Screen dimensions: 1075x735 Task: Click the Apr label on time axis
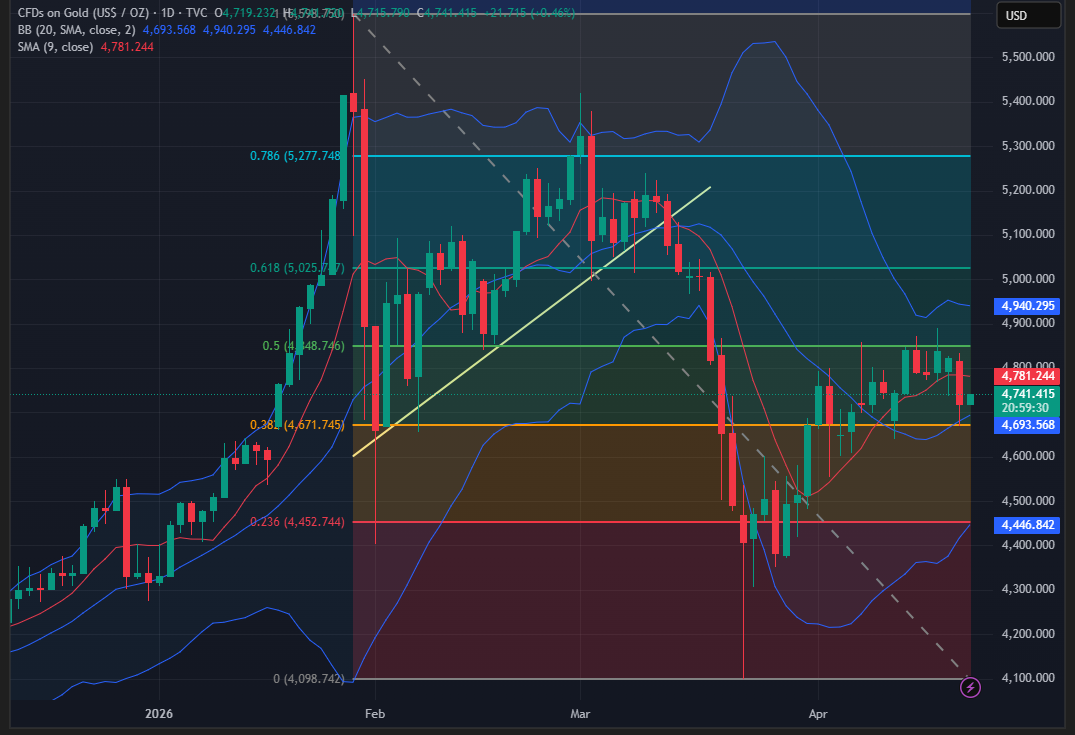817,714
